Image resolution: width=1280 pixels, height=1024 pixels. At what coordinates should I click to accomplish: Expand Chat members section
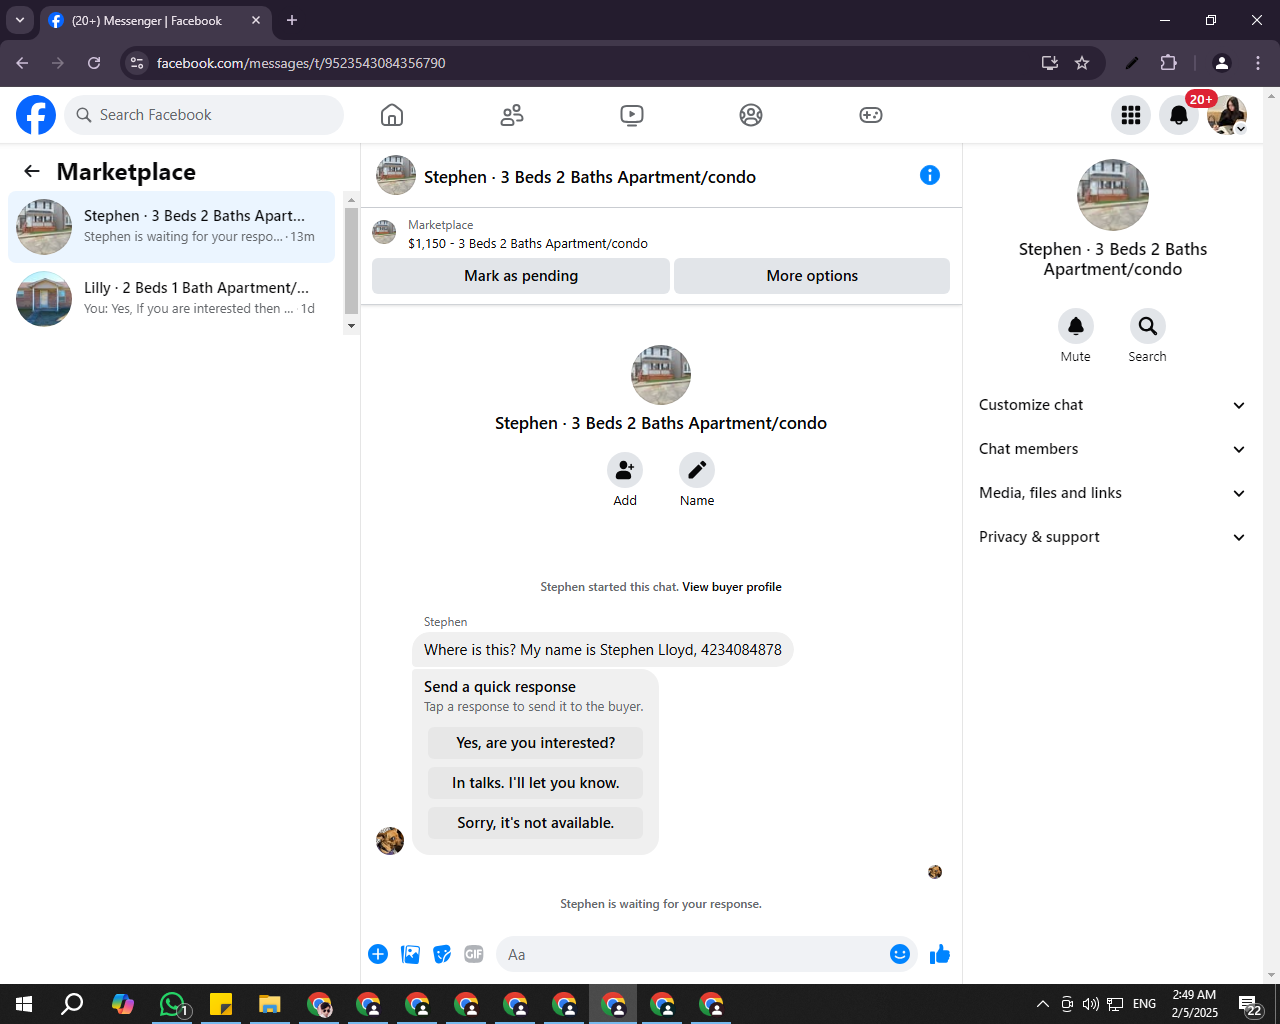click(1113, 449)
